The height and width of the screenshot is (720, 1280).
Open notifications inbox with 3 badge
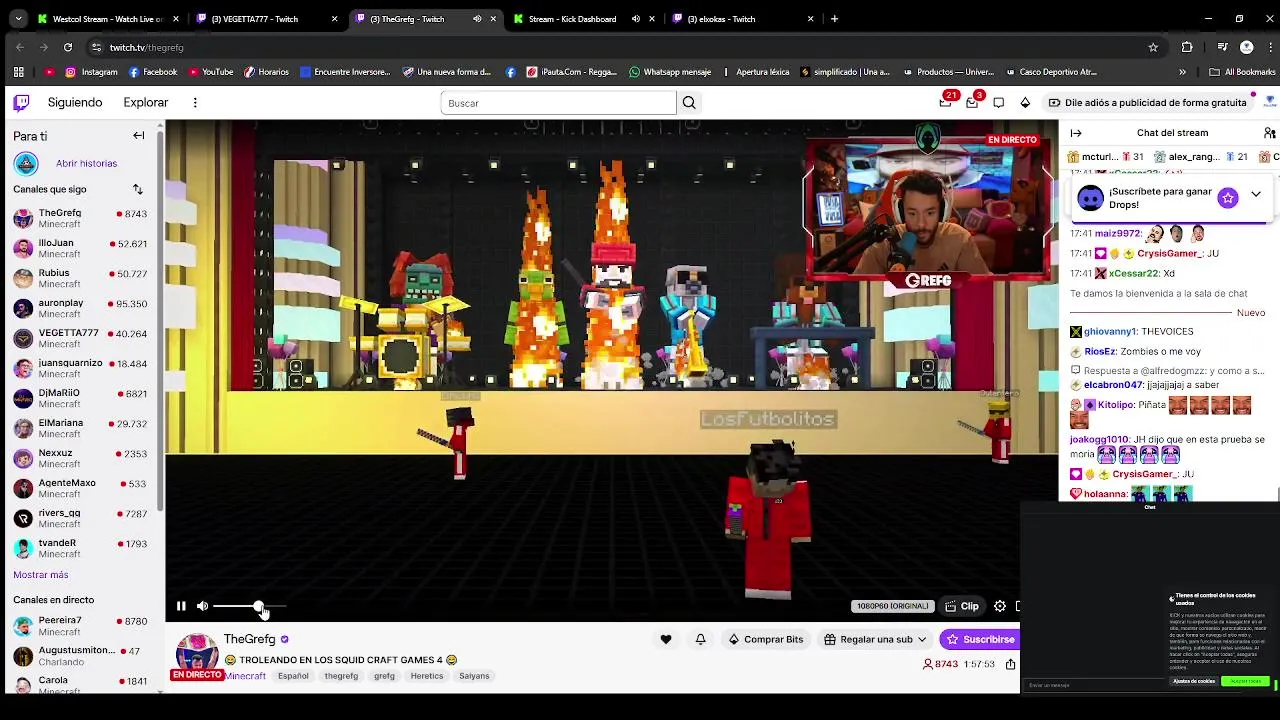pos(972,102)
